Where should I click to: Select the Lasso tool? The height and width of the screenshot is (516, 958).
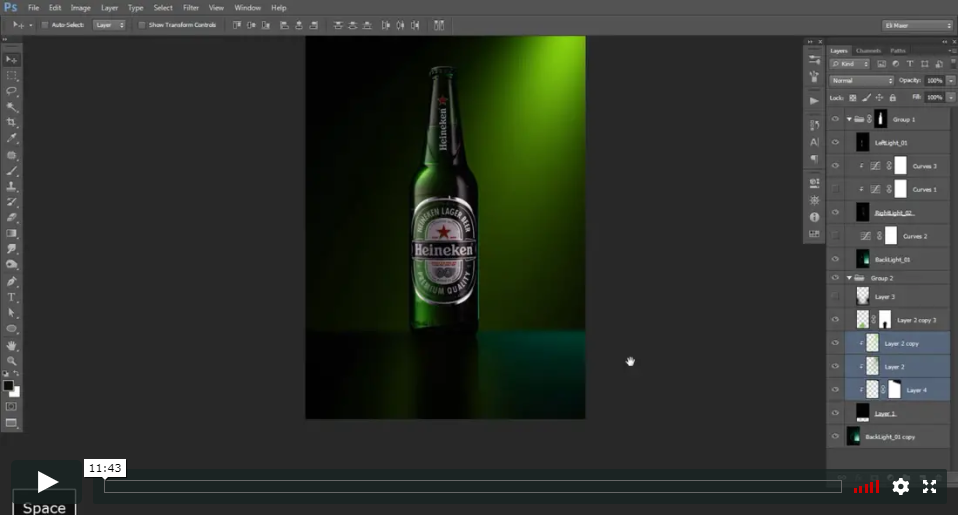coord(12,91)
